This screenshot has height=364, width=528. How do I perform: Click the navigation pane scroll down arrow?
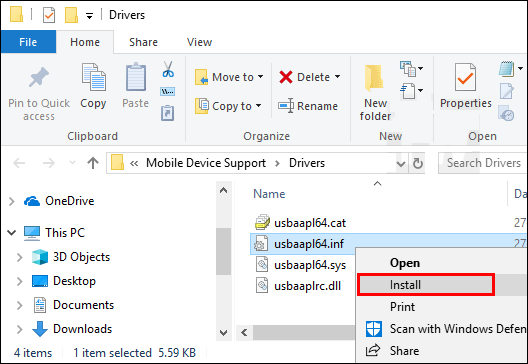point(223,333)
